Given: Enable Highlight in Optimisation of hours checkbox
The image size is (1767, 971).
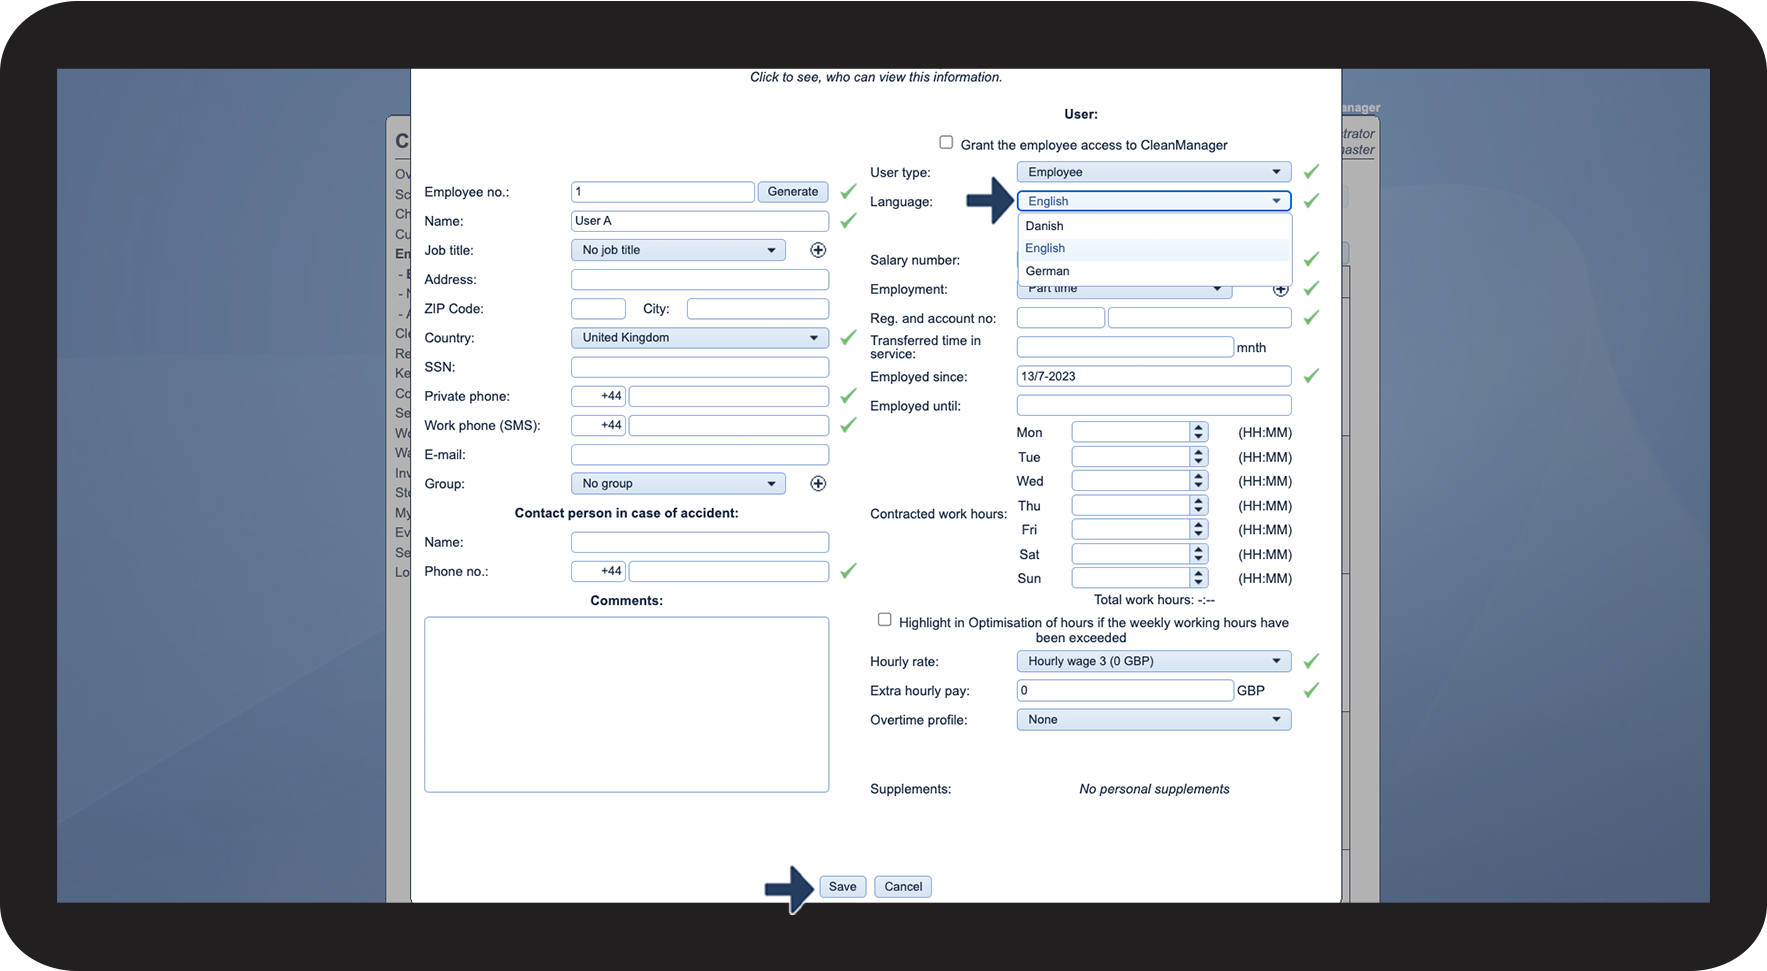Looking at the screenshot, I should point(885,620).
